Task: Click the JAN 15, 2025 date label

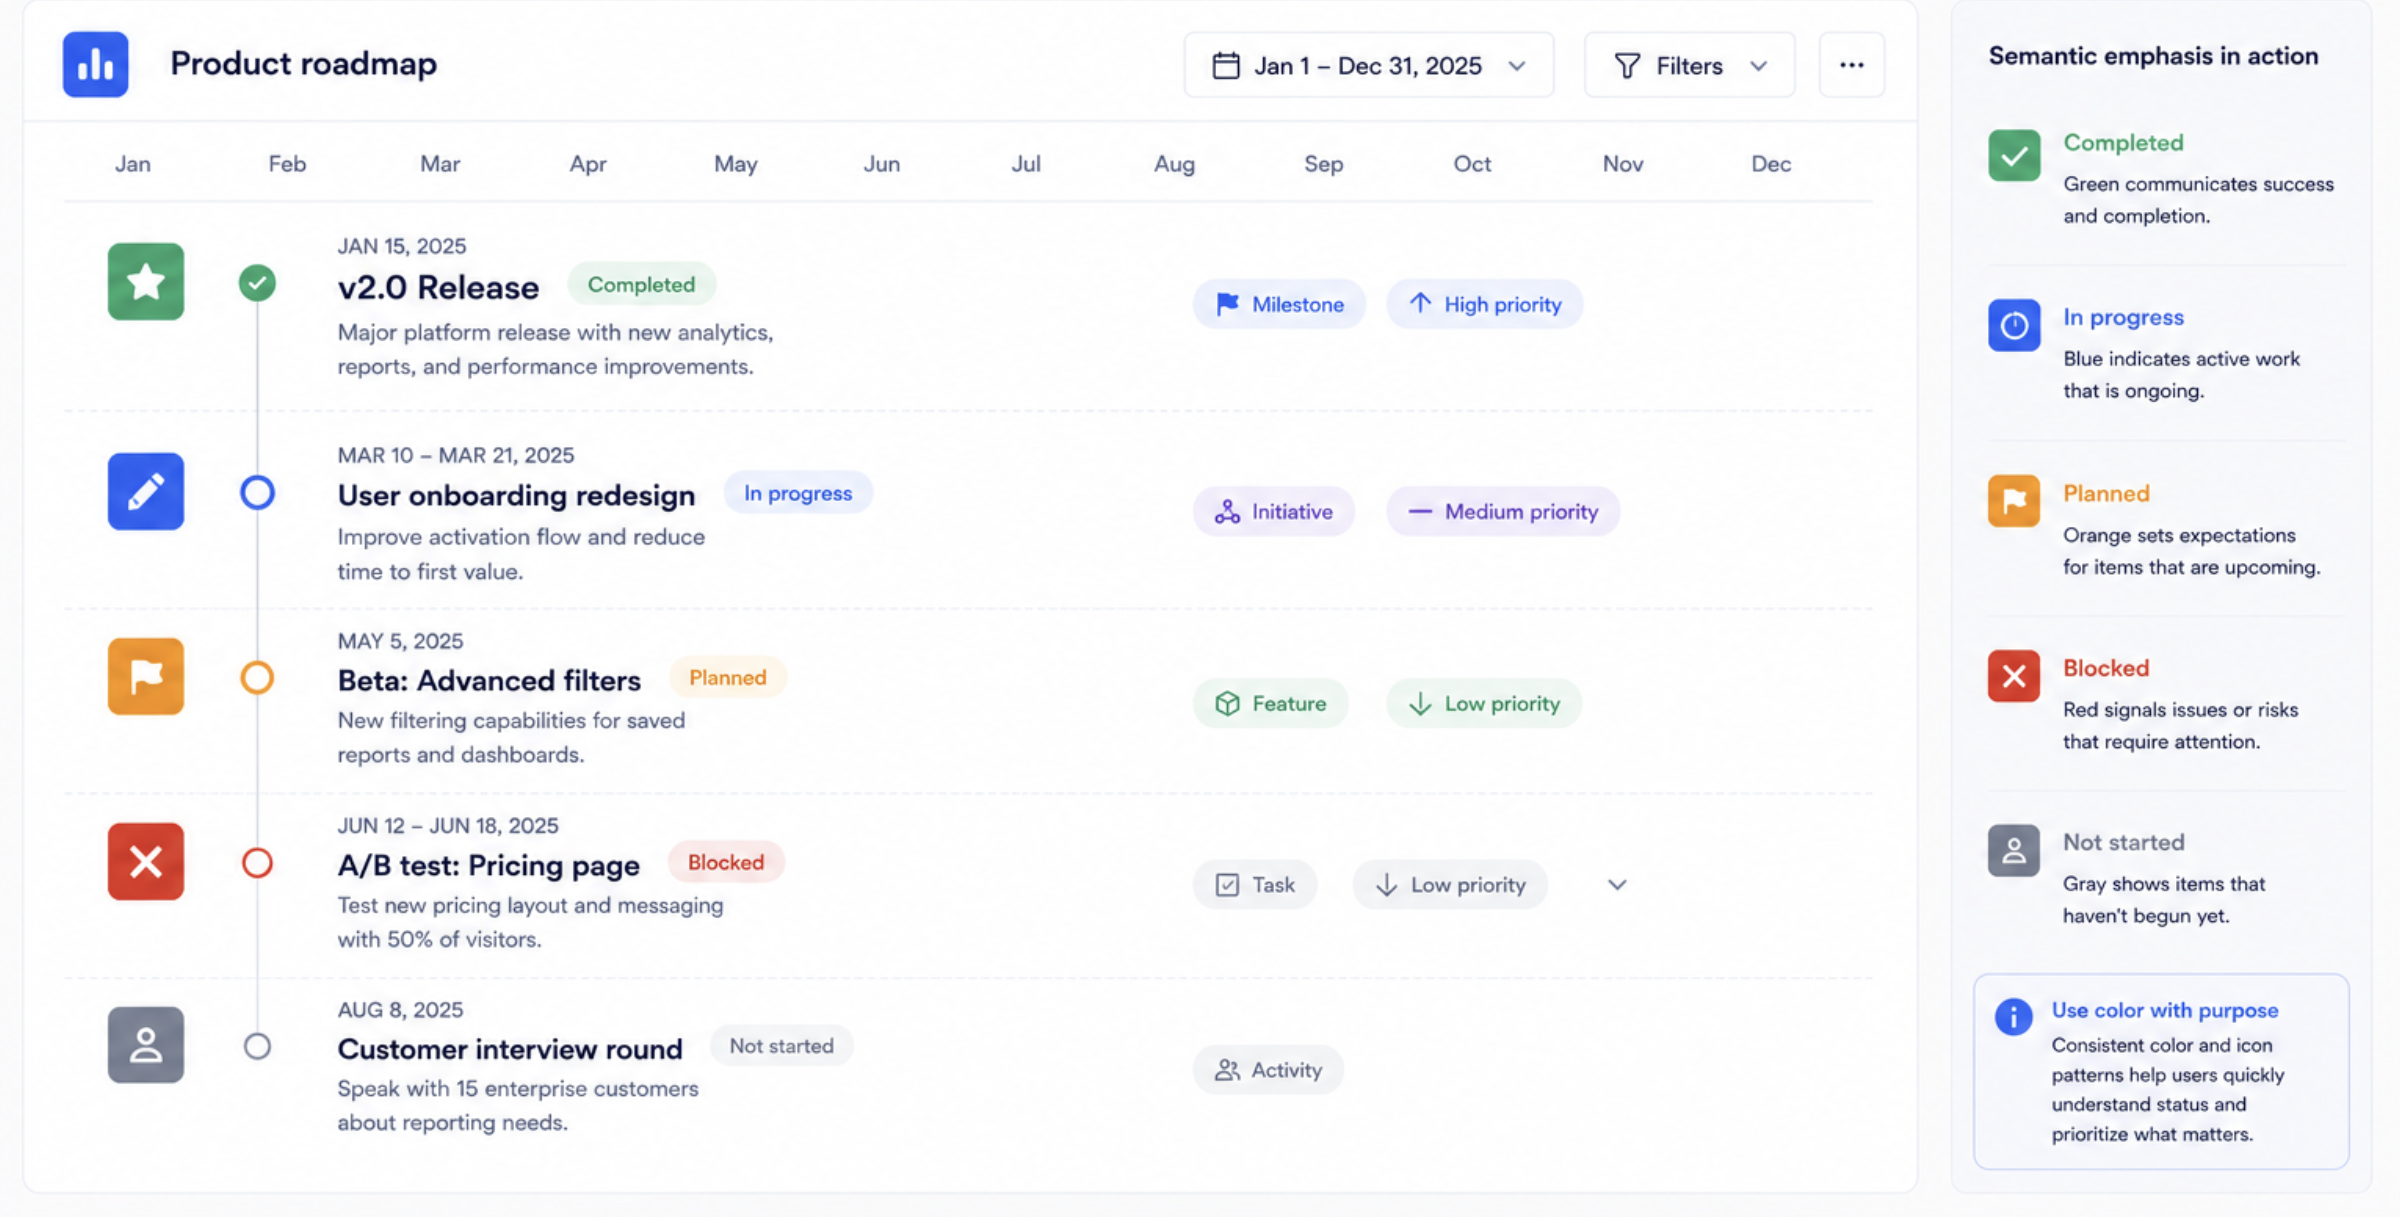Action: (x=402, y=246)
